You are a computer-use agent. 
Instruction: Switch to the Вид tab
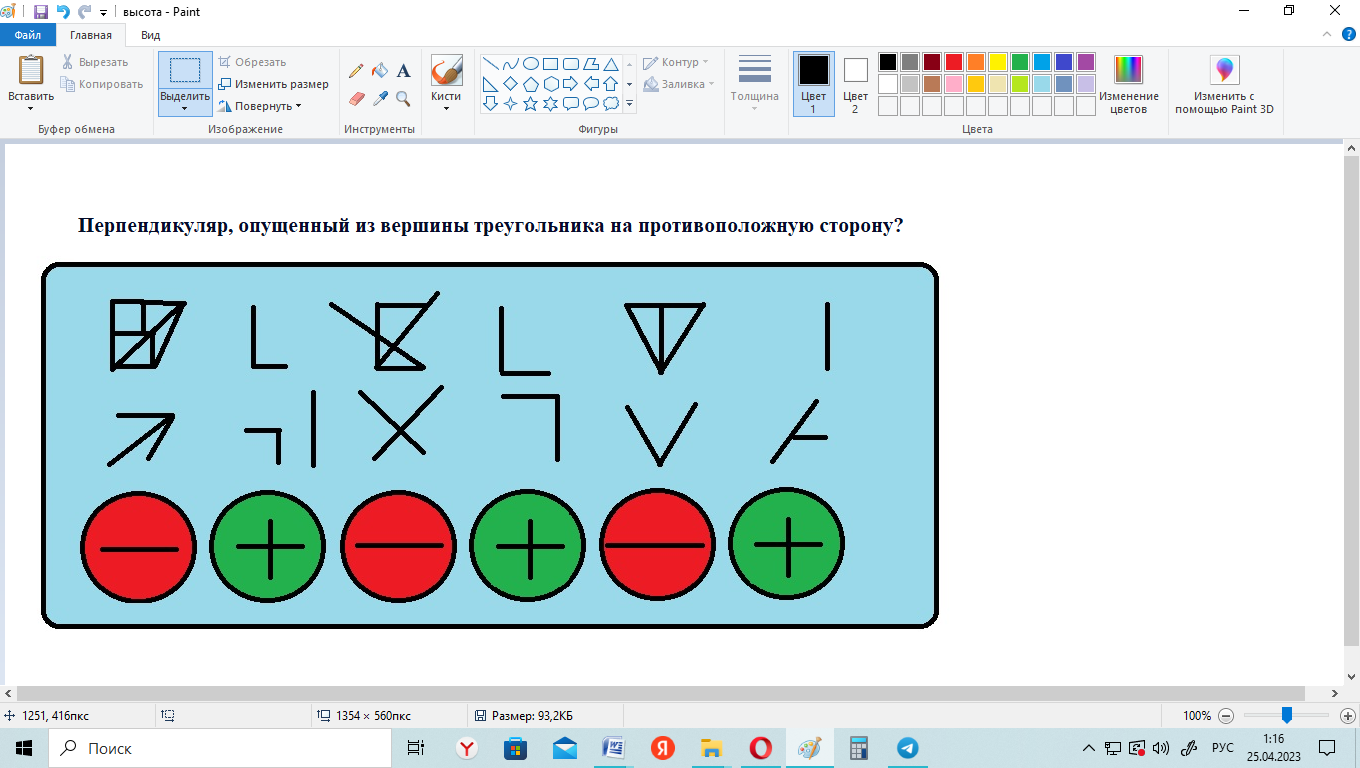click(150, 35)
